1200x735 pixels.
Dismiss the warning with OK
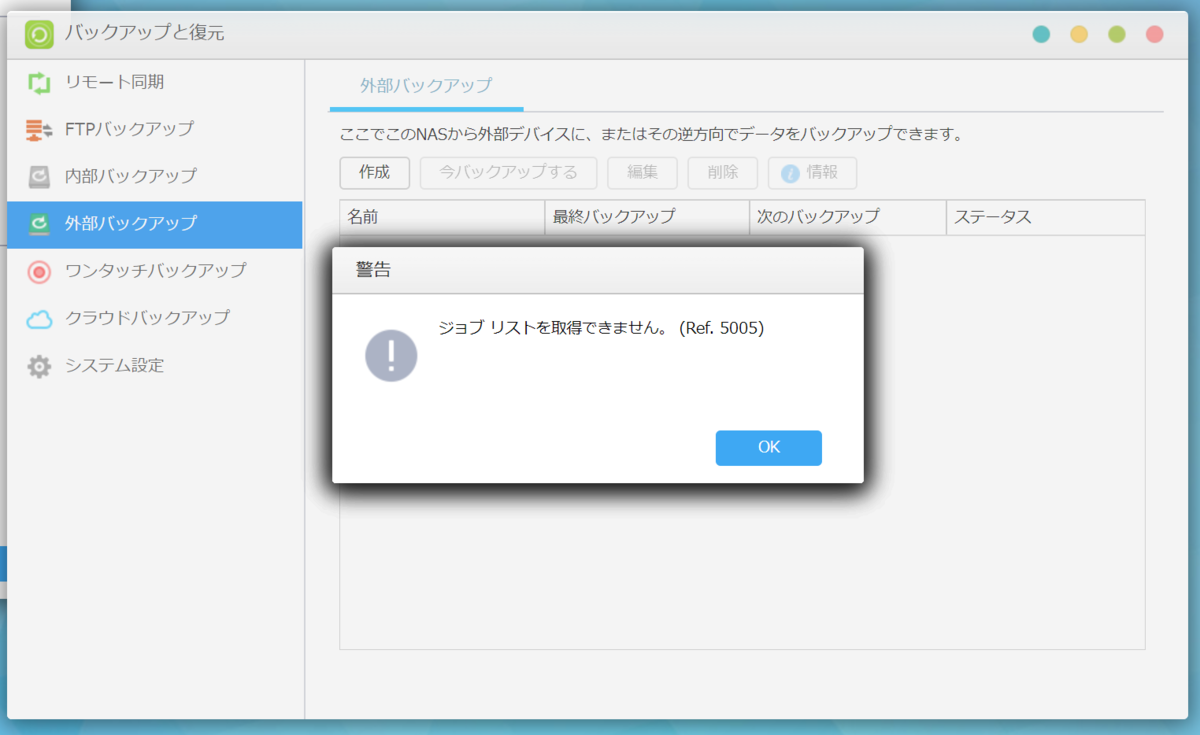768,447
